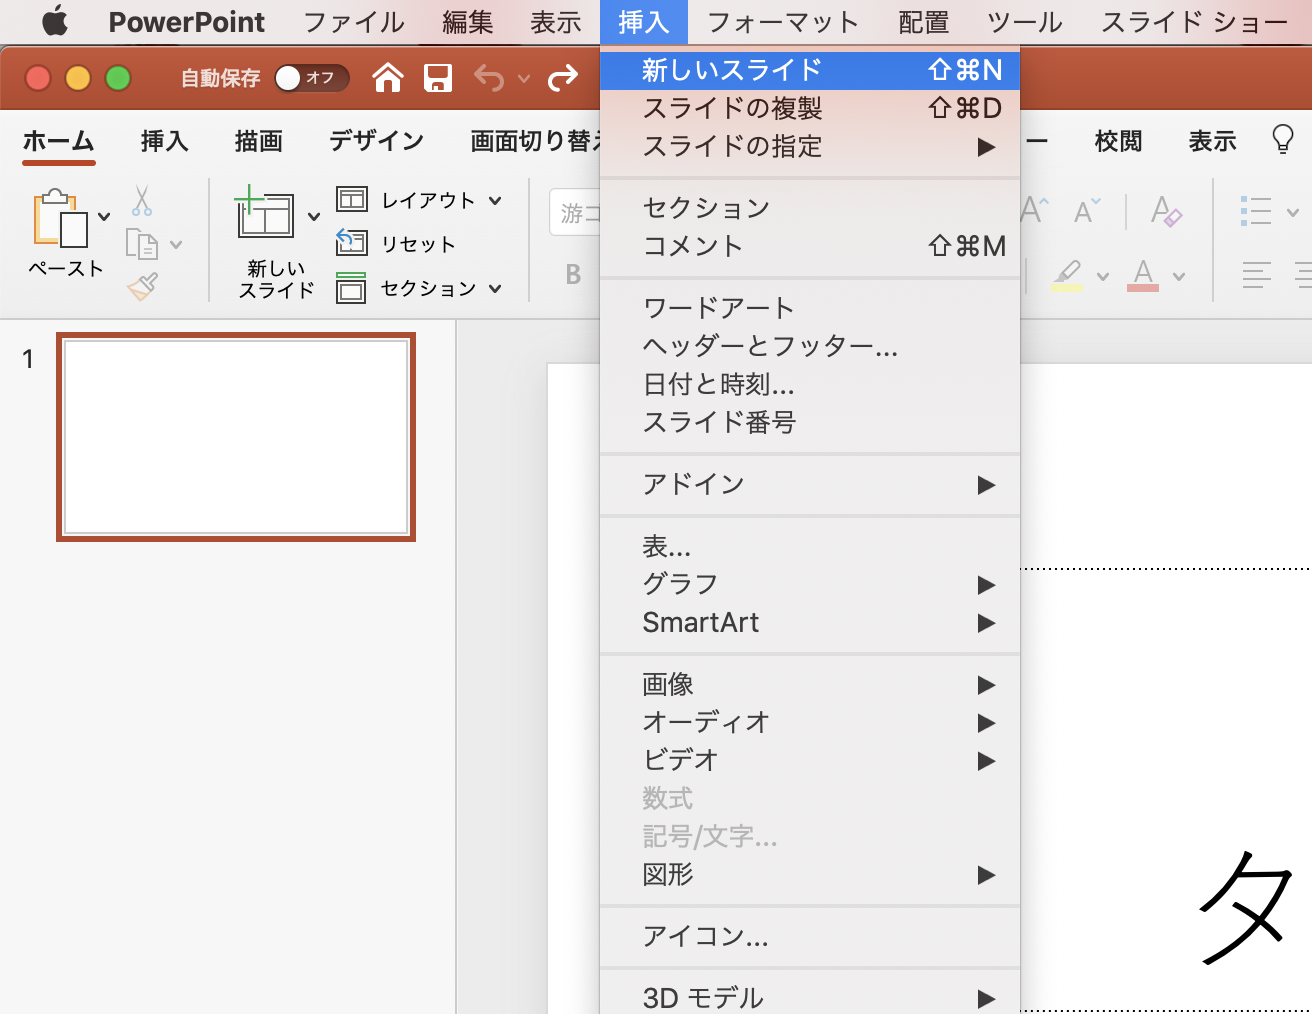Open the スライド ショー menu
The image size is (1312, 1014).
coord(1194,22)
